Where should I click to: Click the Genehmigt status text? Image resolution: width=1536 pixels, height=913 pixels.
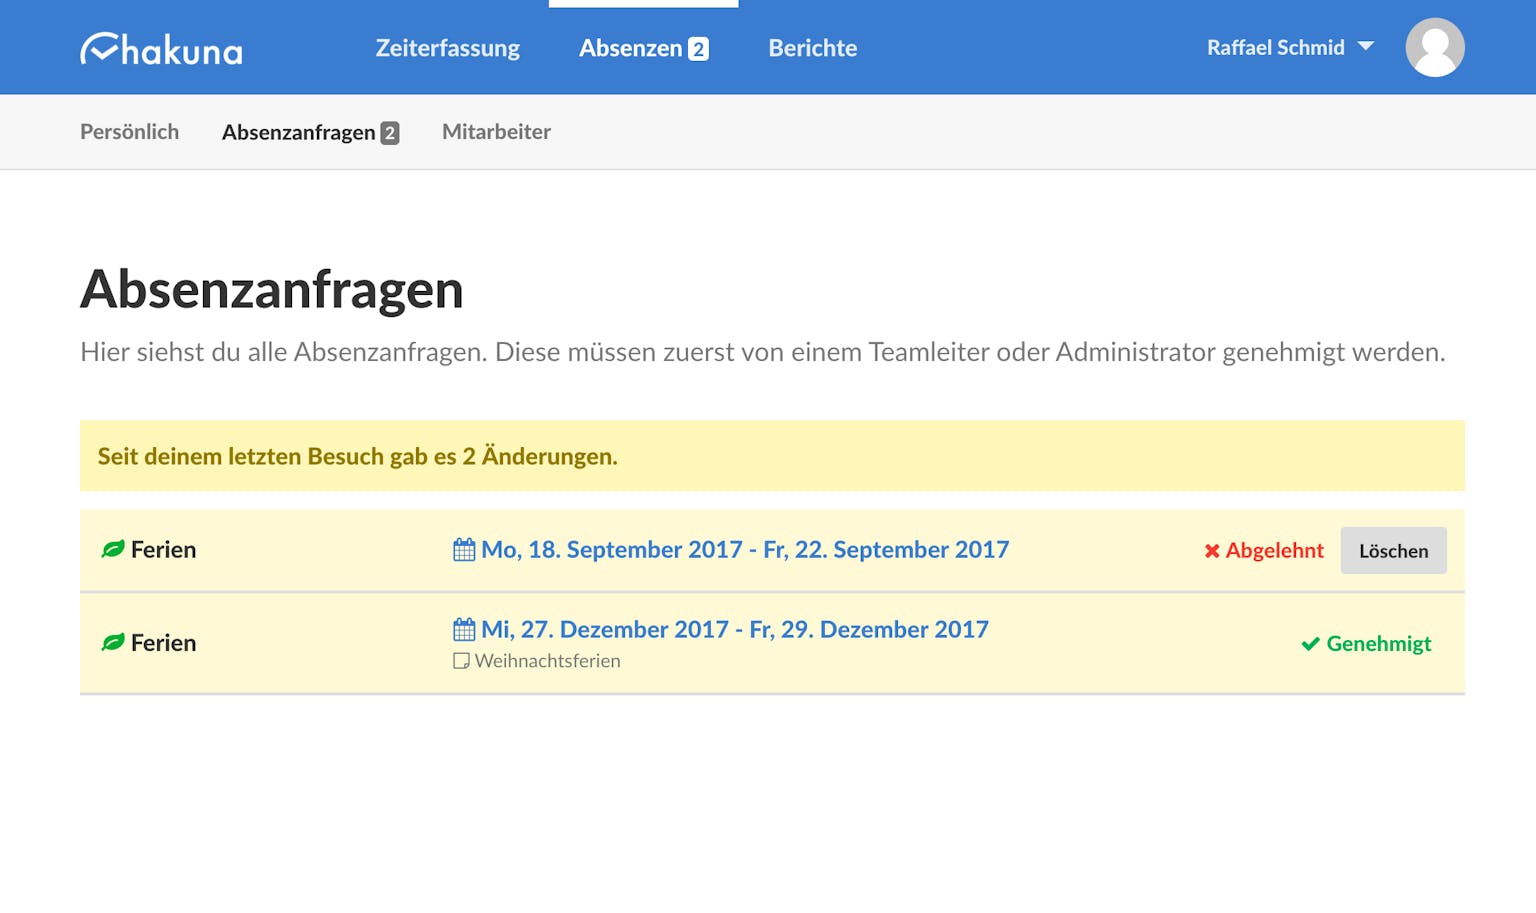coord(1379,644)
